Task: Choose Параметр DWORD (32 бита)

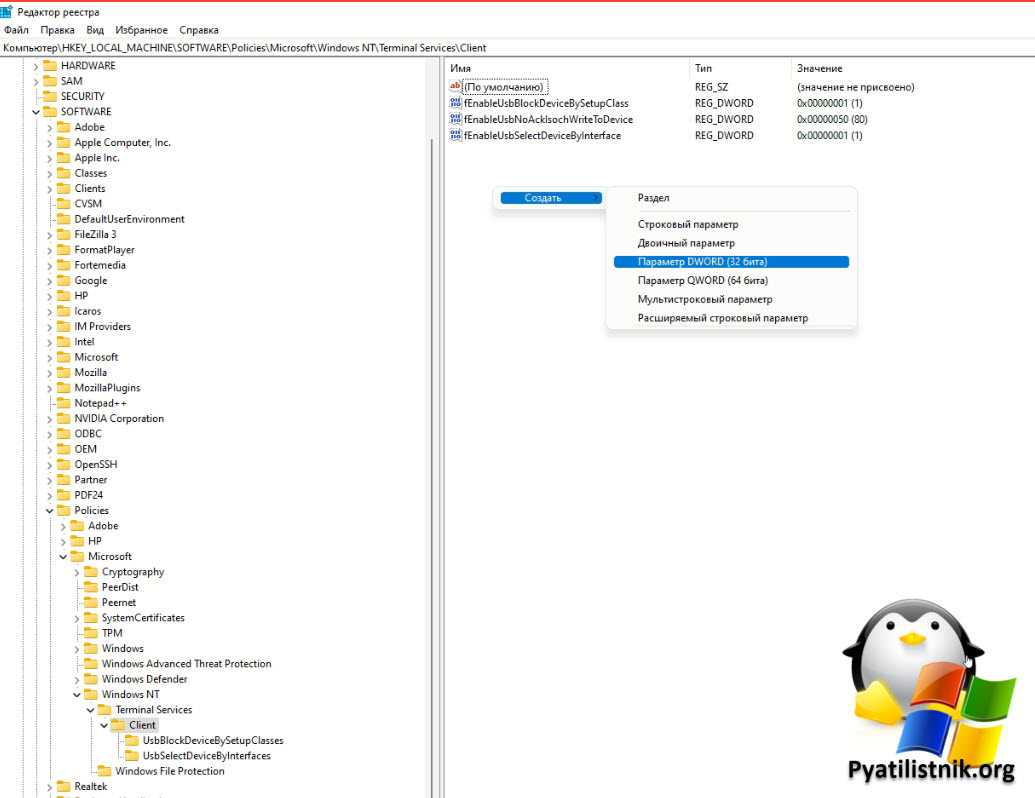Action: (702, 262)
